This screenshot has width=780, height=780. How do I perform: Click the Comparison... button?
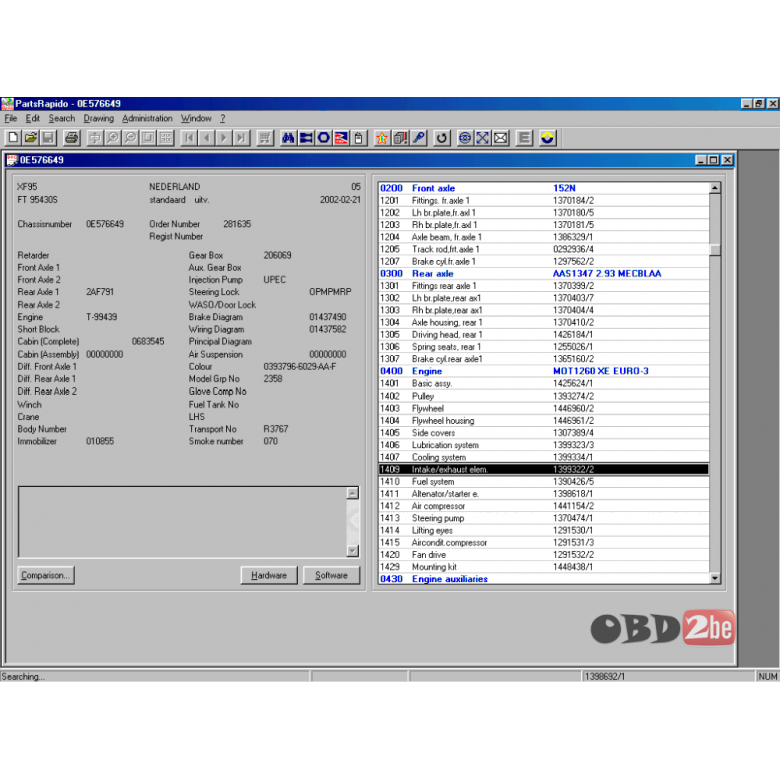point(46,575)
